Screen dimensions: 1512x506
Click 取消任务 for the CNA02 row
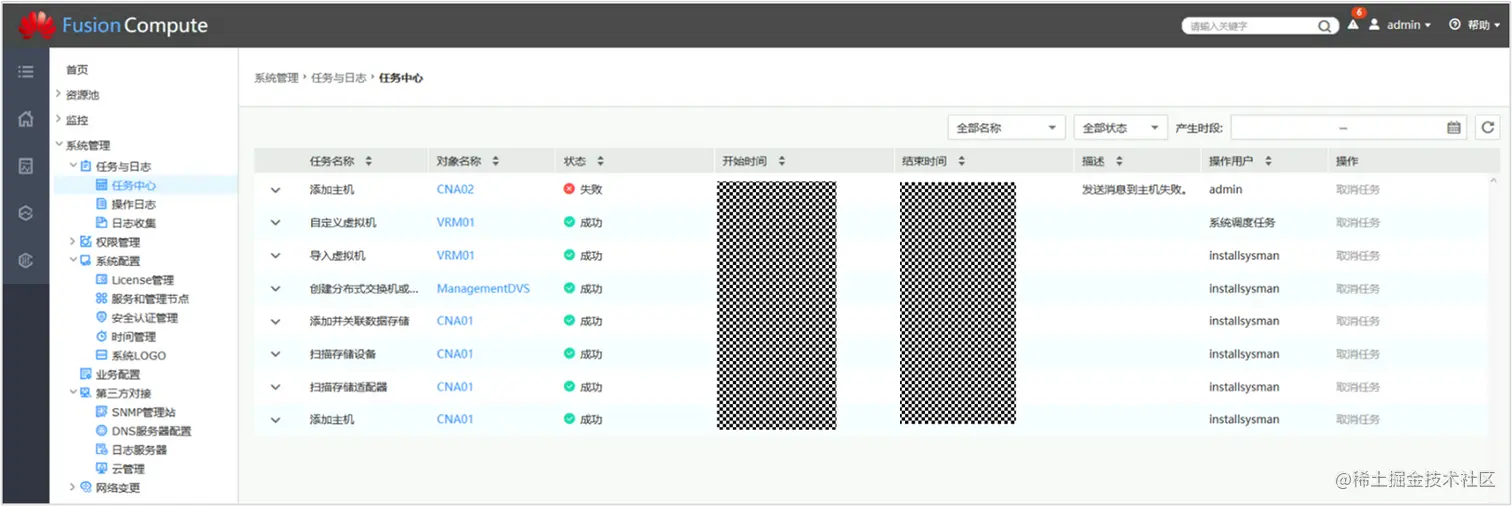(1358, 189)
